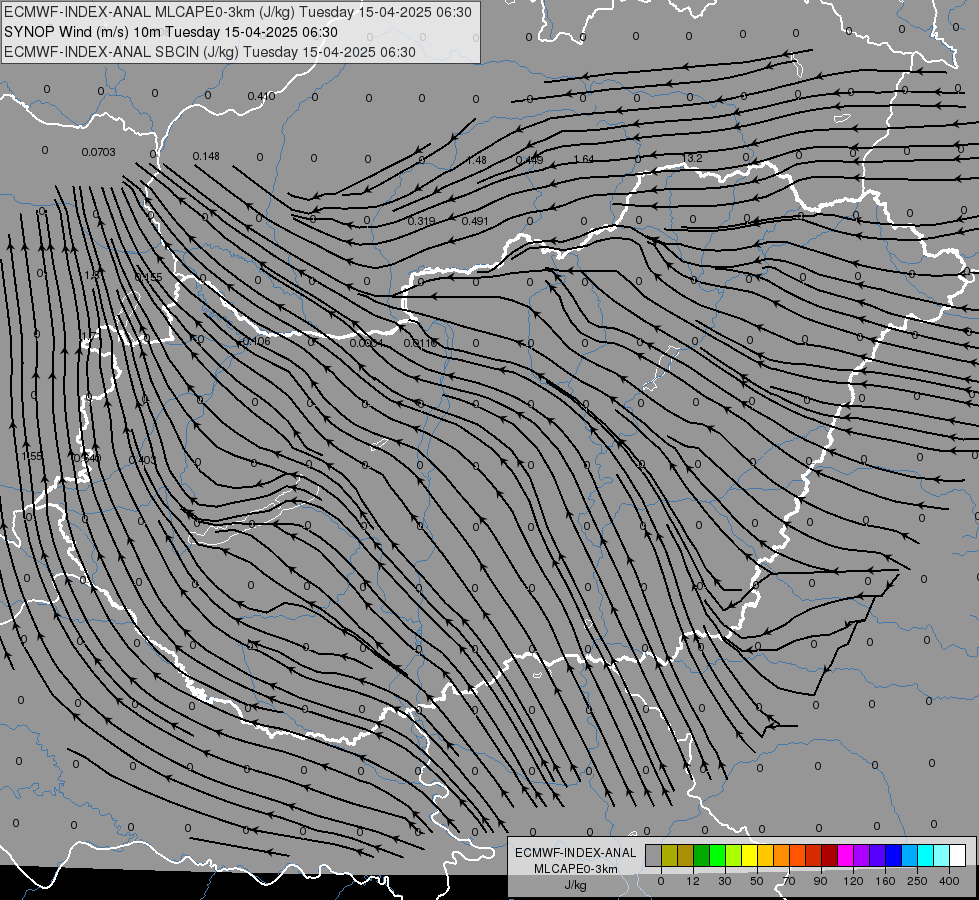The width and height of the screenshot is (979, 900).
Task: Click the map value '0.148'
Action: coord(206,156)
